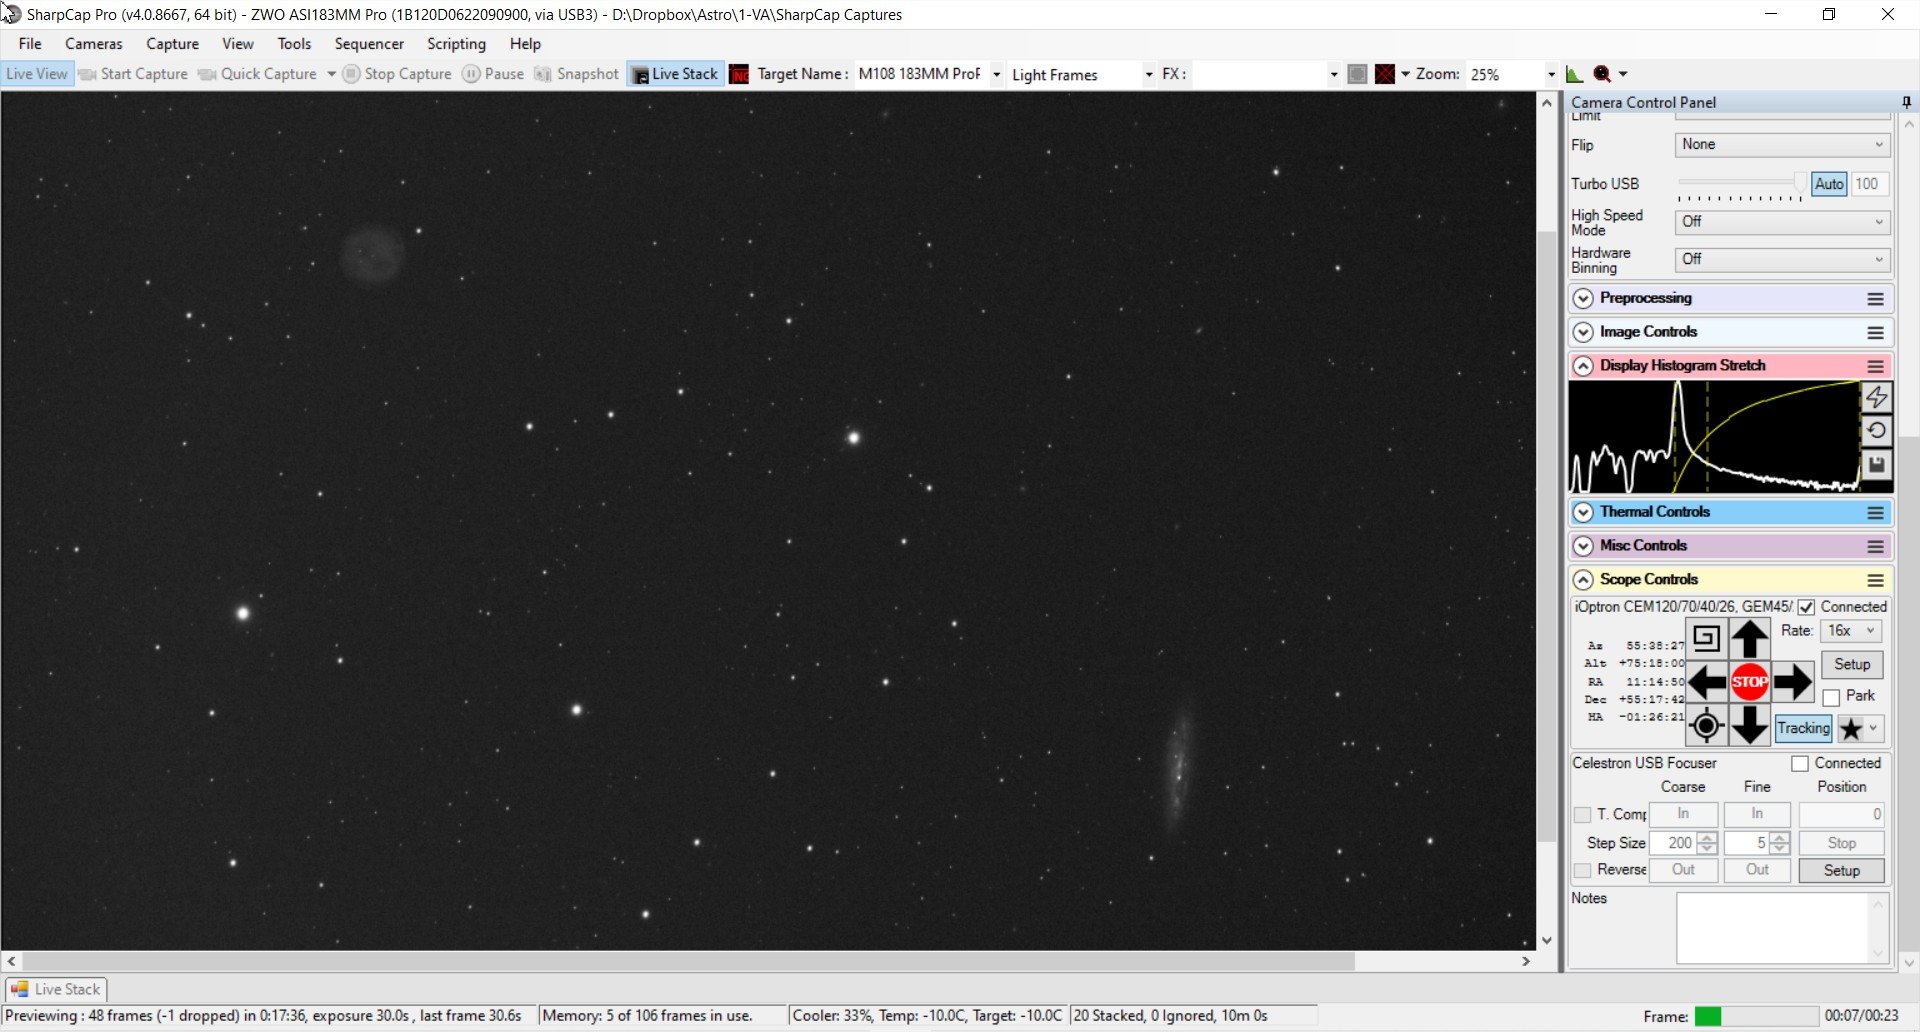
Task: Open the mount Rate dropdown showing 16x
Action: [x=1851, y=631]
